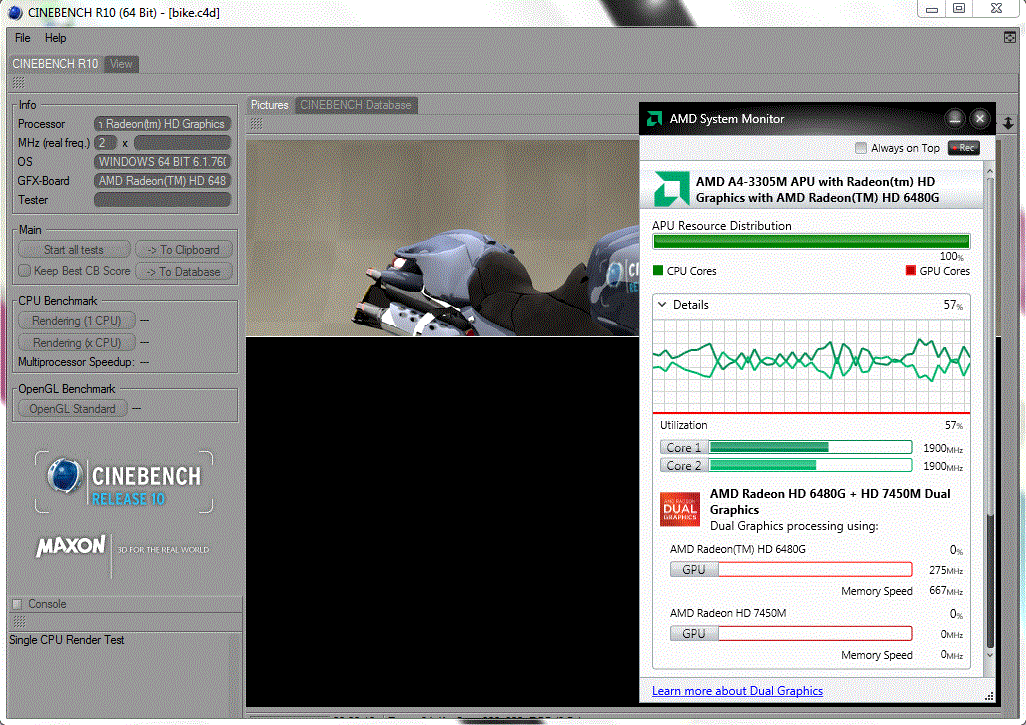This screenshot has height=725, width=1026.
Task: Click the Rec record button
Action: coord(964,148)
